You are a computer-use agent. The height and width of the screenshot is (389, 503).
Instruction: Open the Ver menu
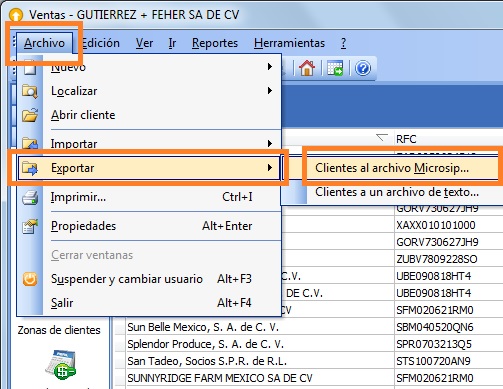click(x=144, y=43)
